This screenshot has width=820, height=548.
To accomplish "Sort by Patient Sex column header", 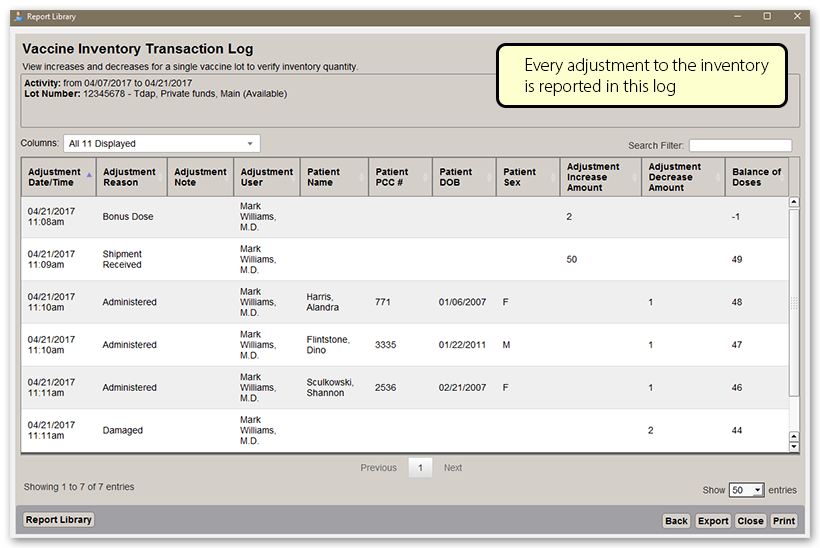I will [528, 177].
